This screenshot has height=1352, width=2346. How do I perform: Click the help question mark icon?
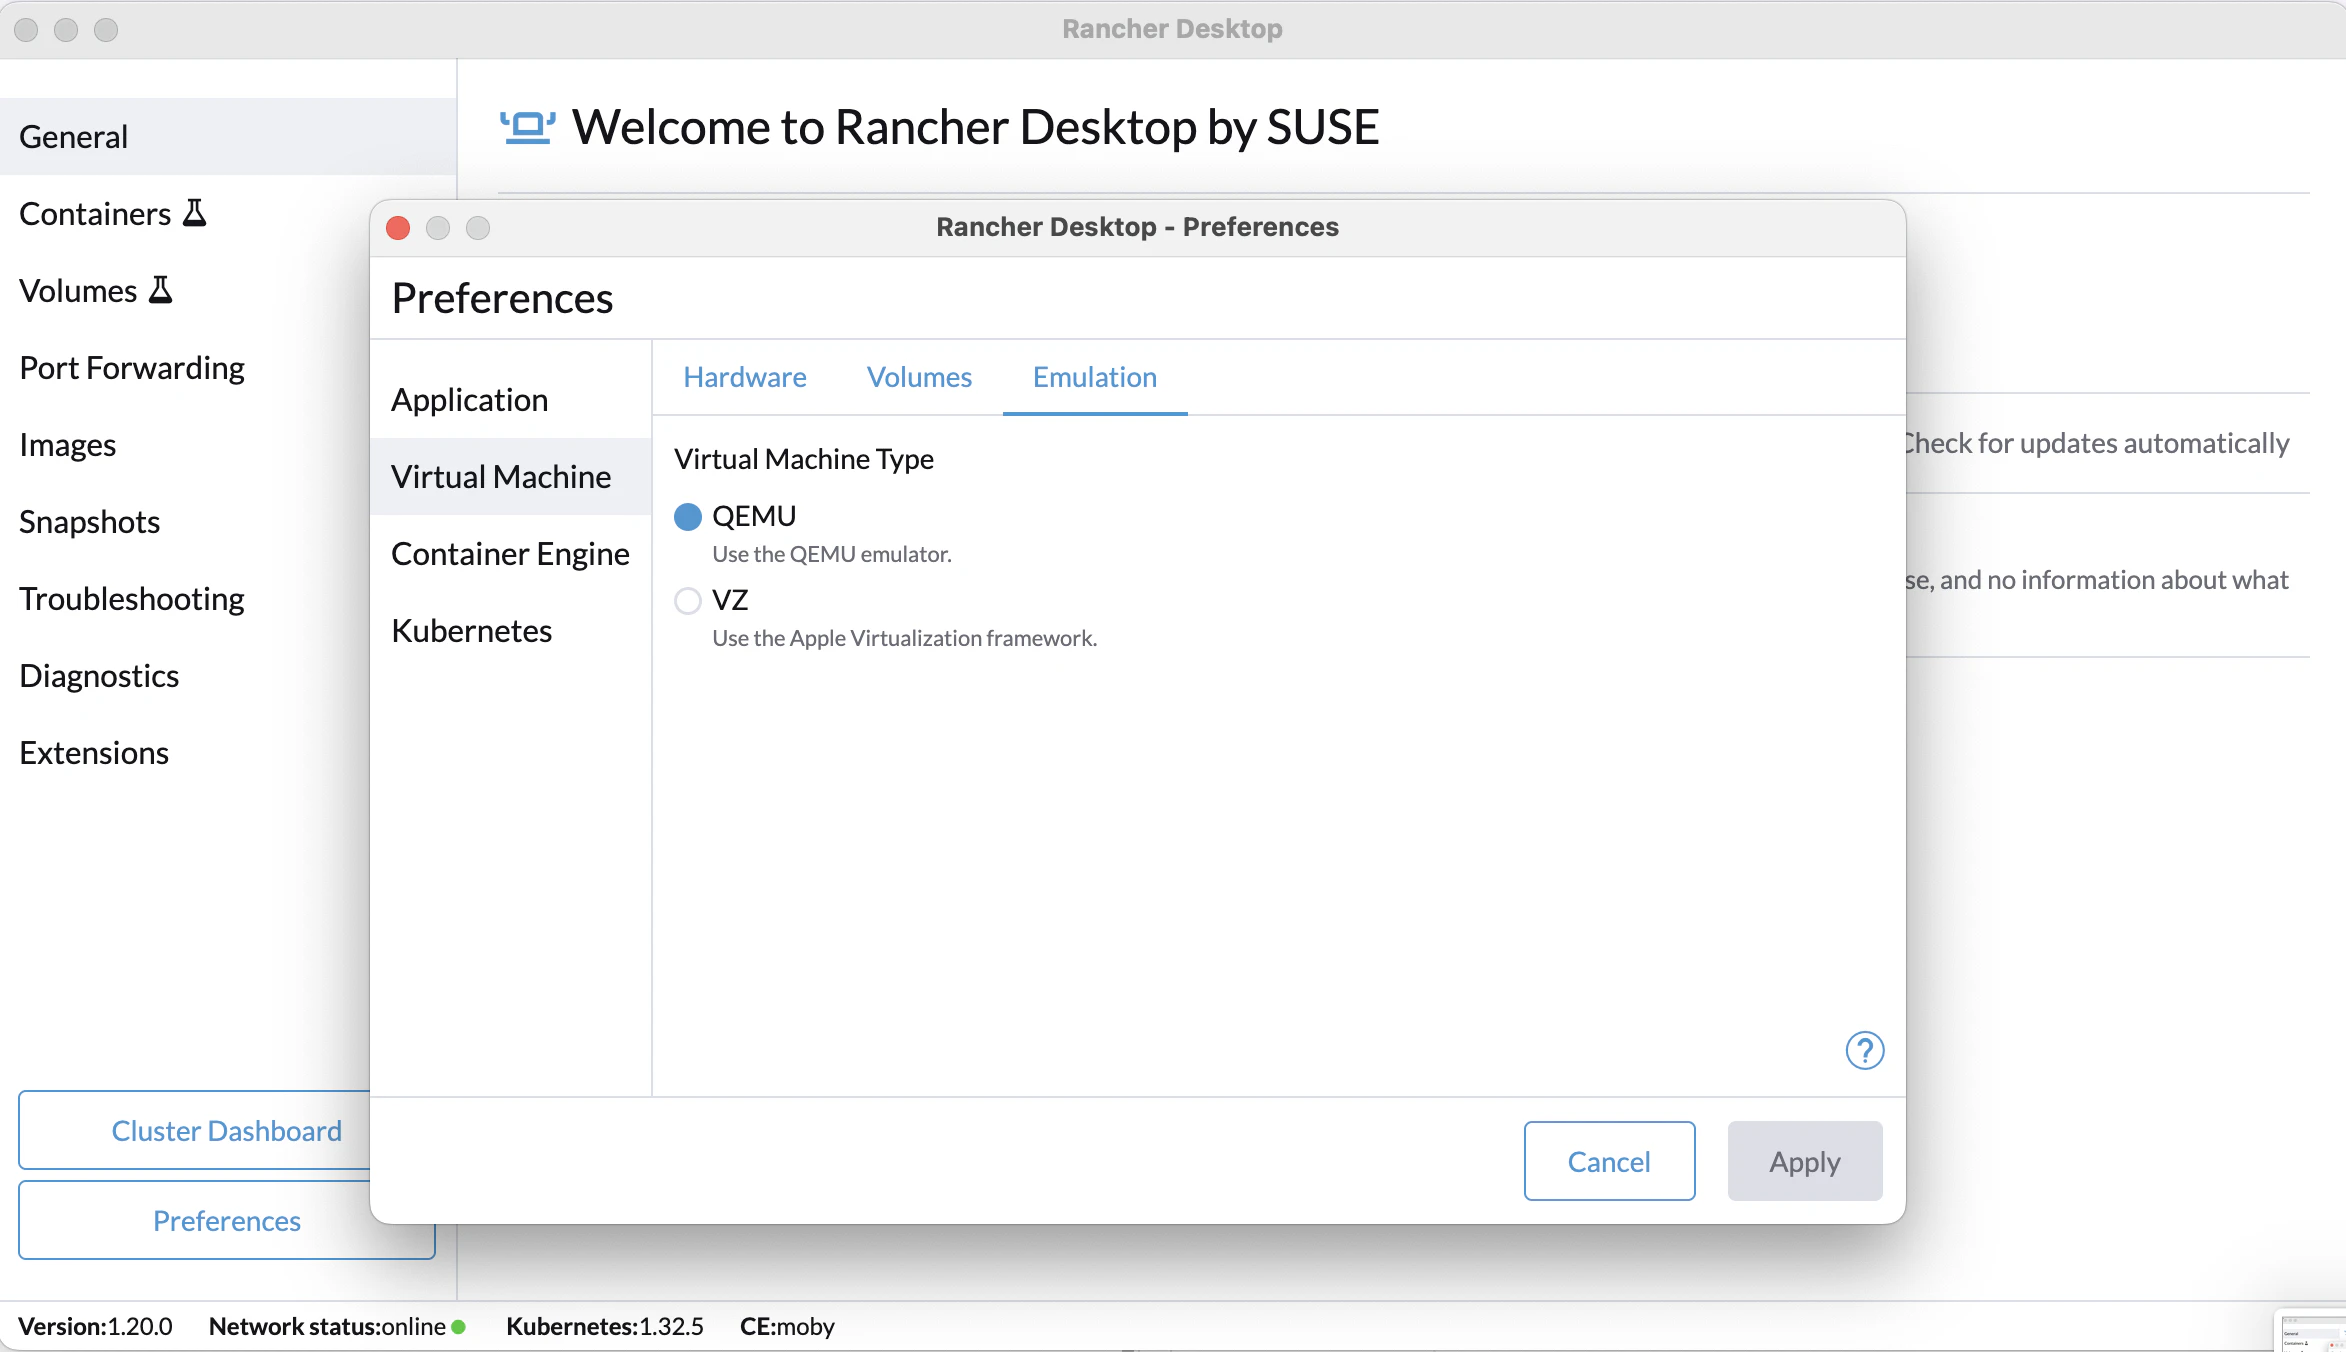coord(1864,1050)
